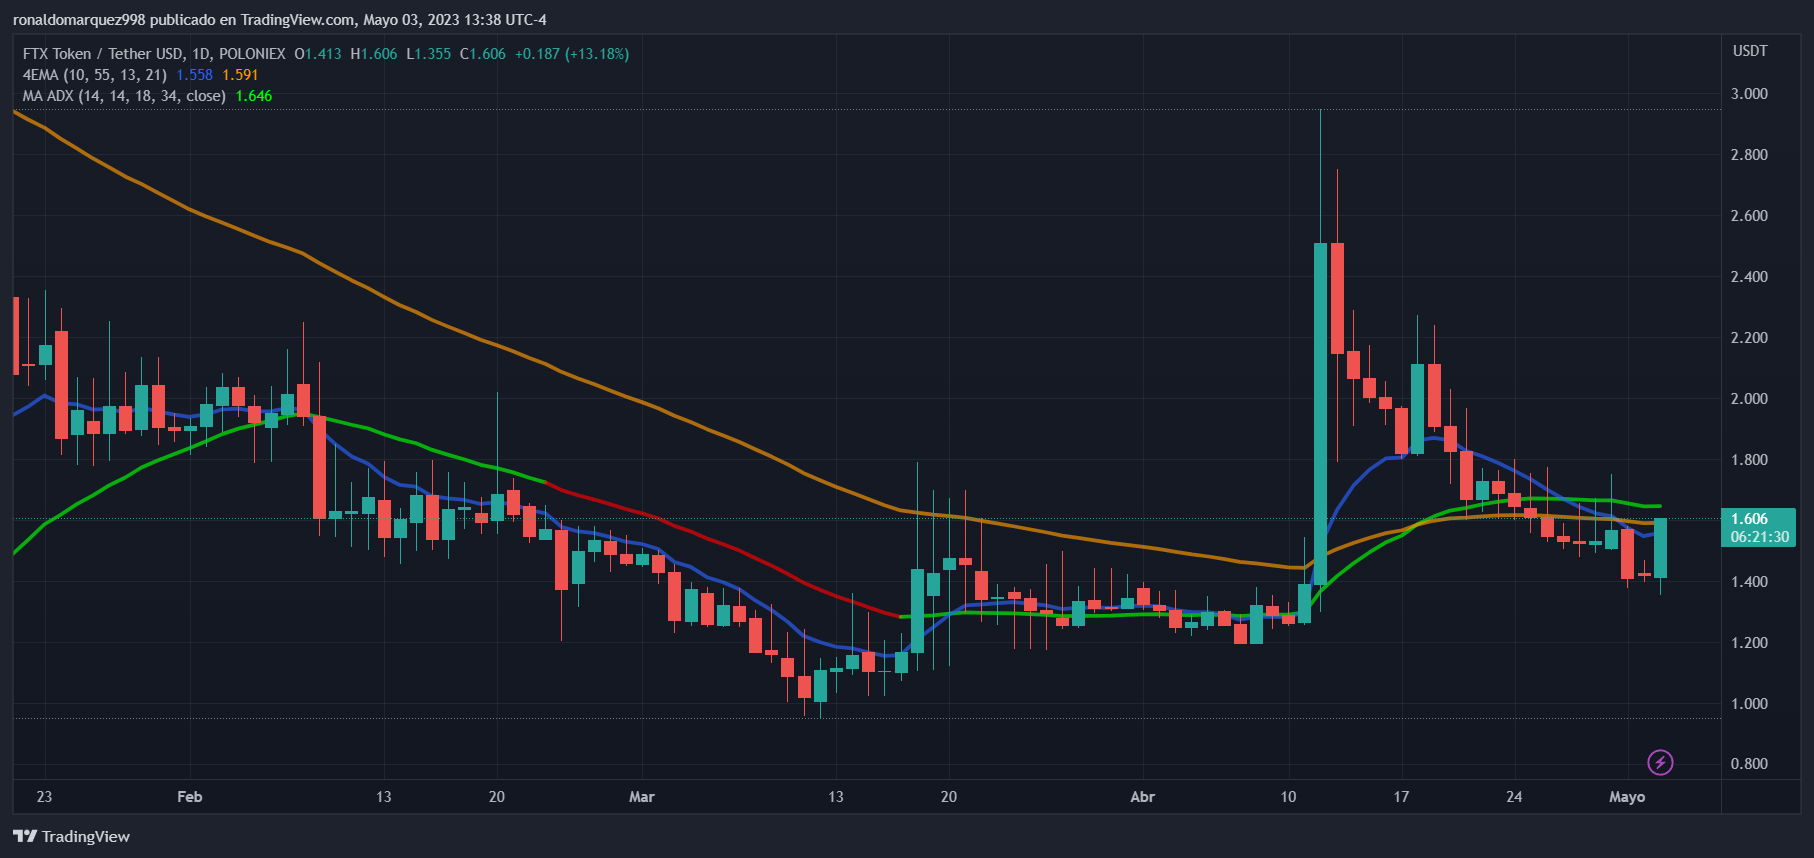Viewport: 1814px width, 858px height.
Task: Click the open value O1.413
Action: click(x=318, y=54)
